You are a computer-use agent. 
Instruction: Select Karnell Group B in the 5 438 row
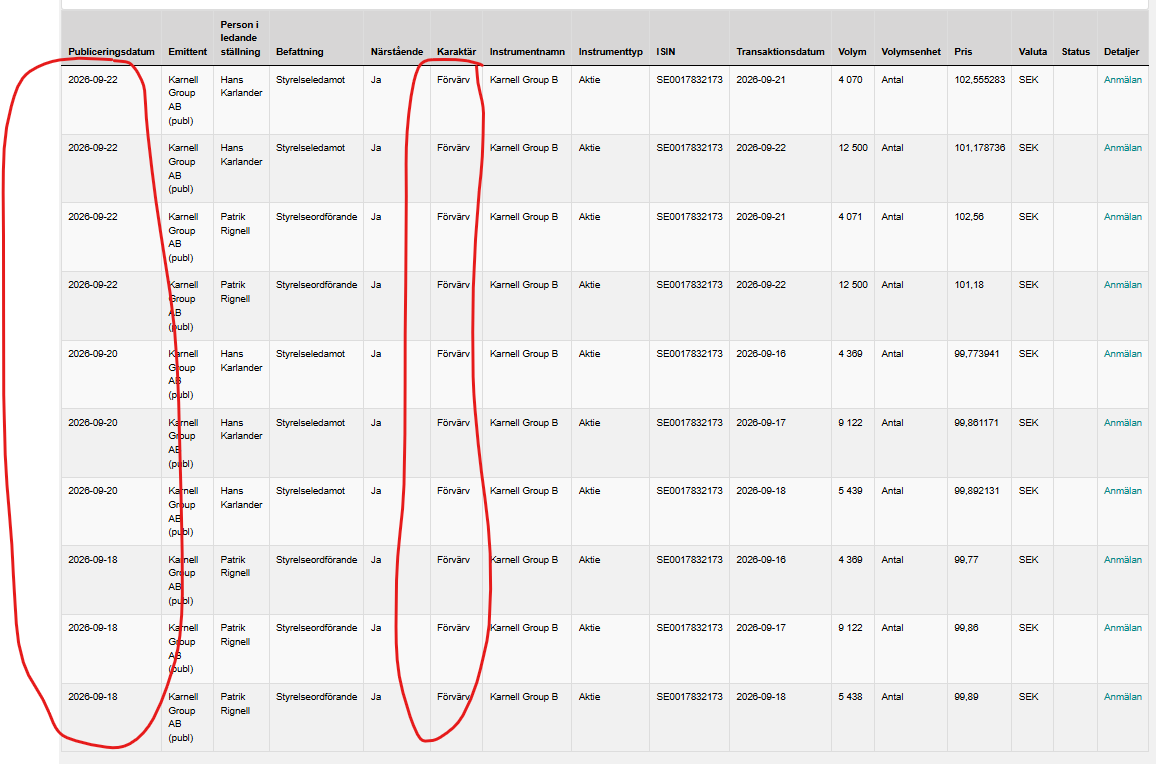(523, 697)
